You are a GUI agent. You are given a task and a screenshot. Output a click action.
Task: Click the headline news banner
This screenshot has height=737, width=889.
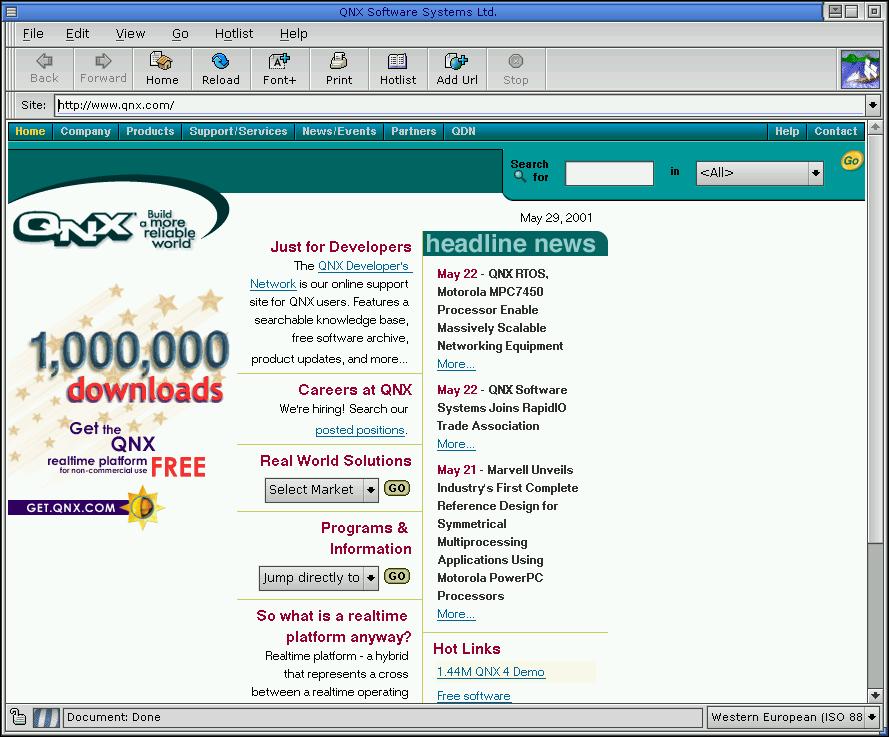click(515, 244)
